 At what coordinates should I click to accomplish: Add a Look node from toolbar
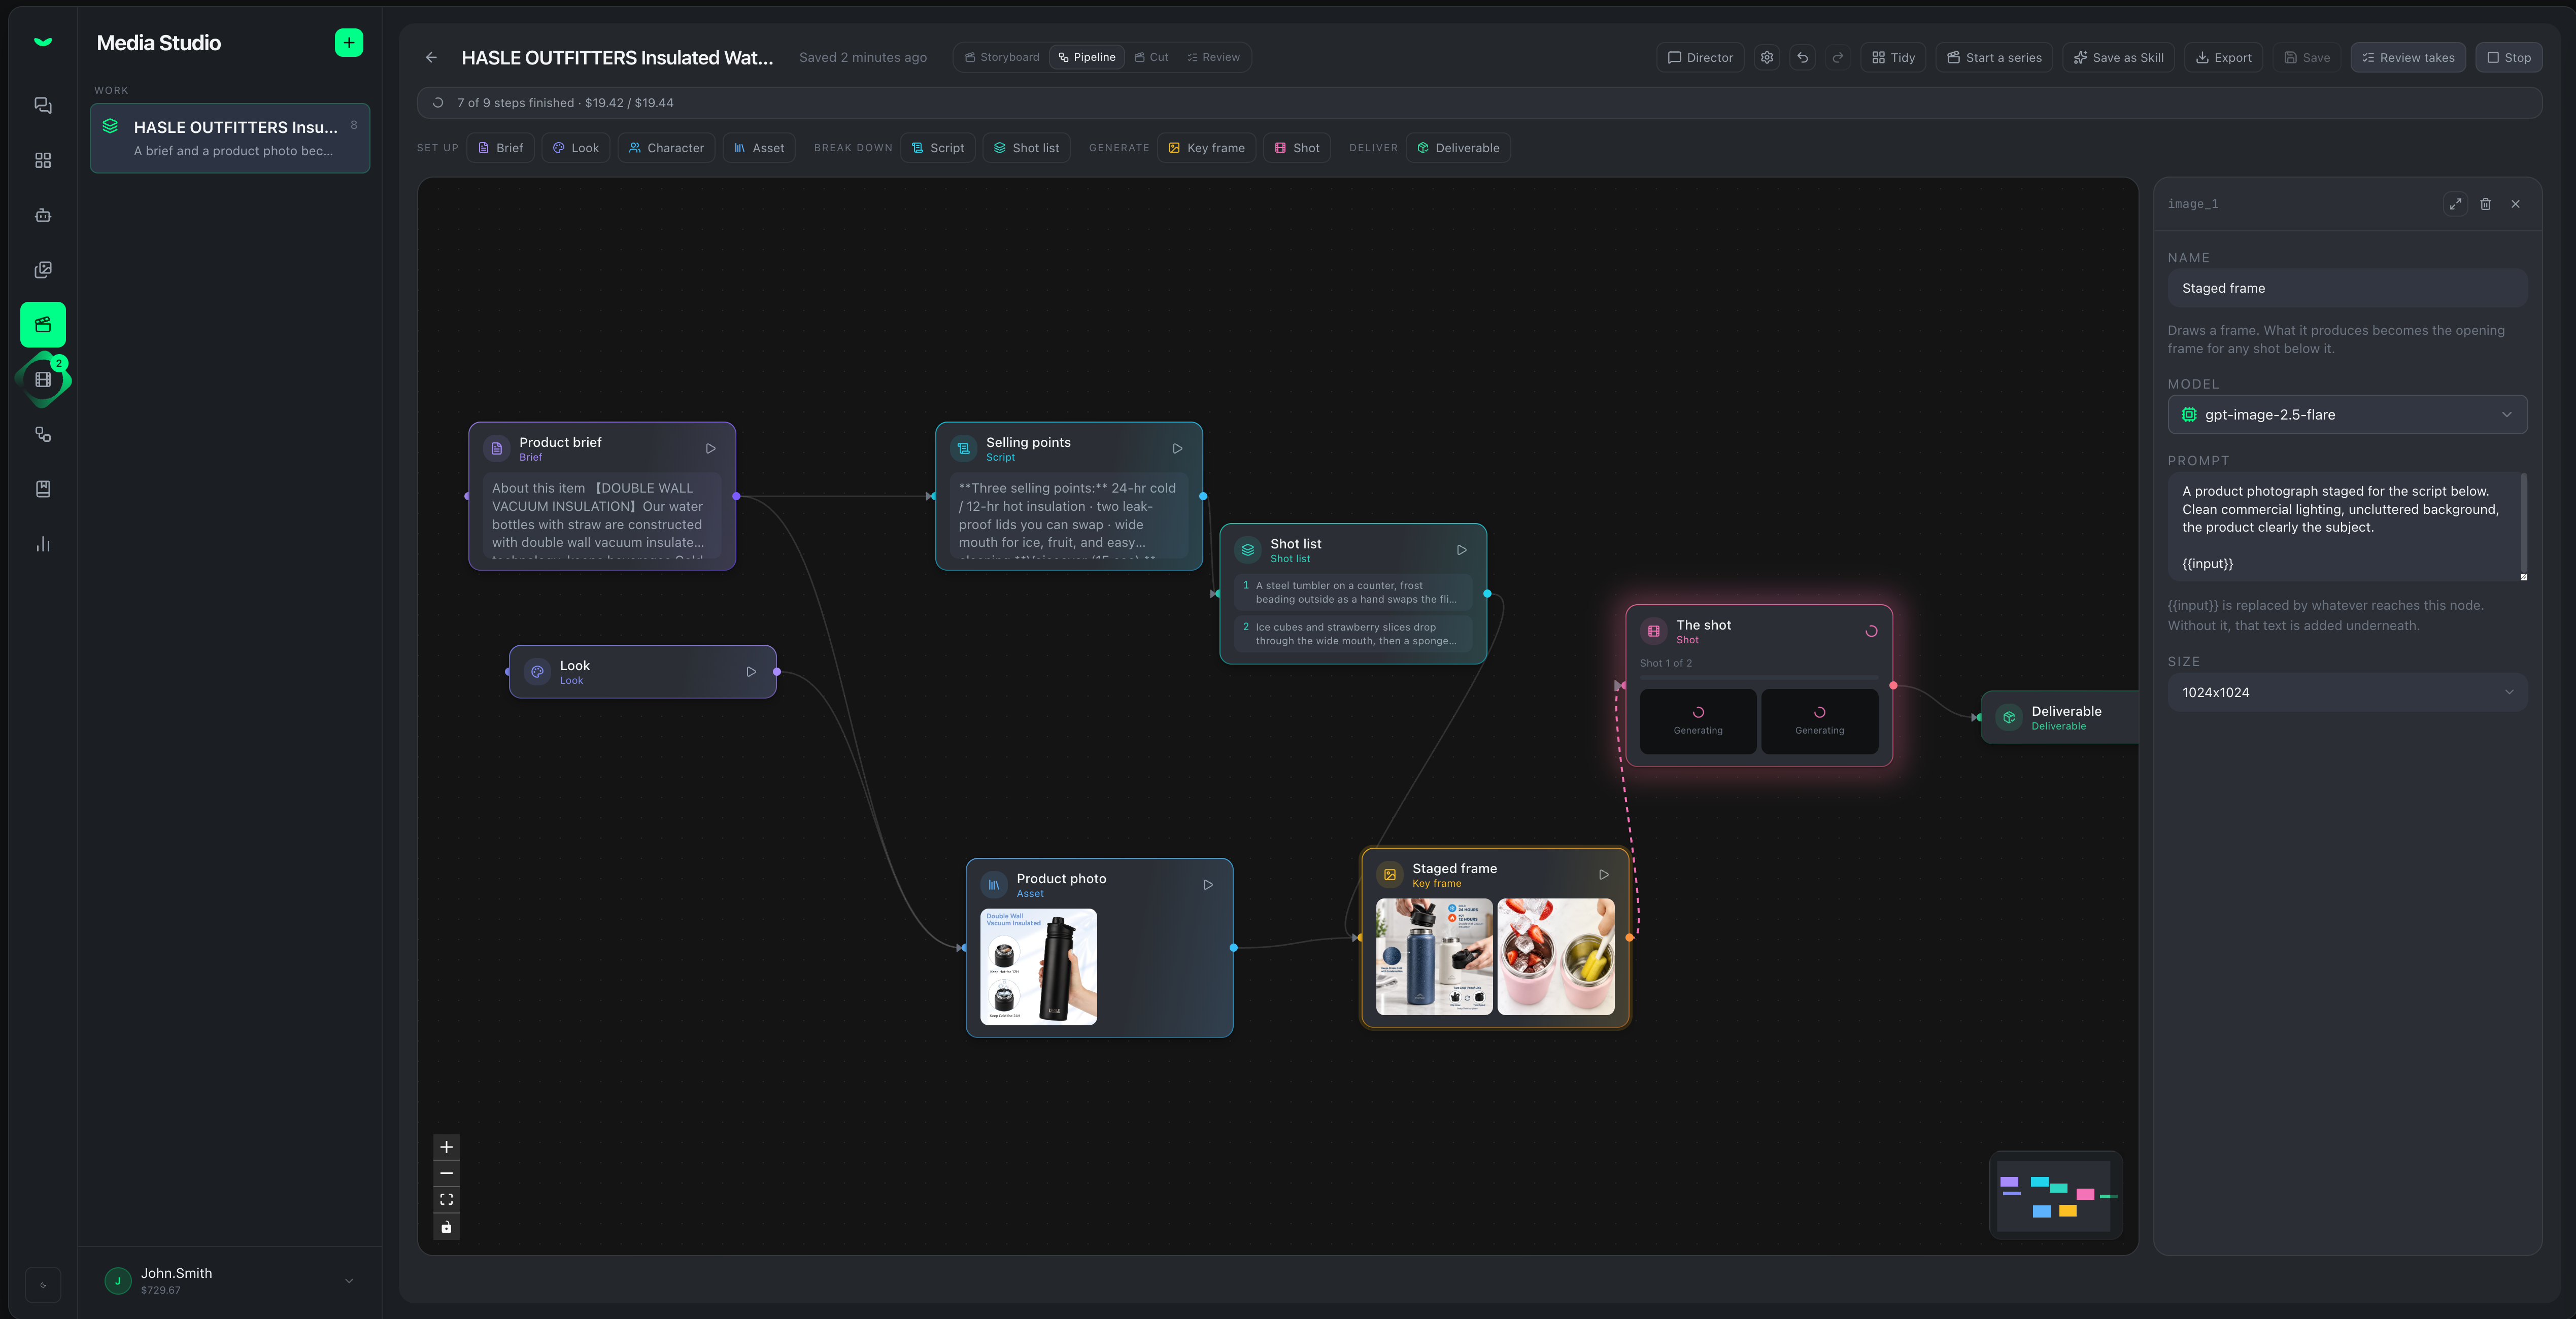pos(576,148)
